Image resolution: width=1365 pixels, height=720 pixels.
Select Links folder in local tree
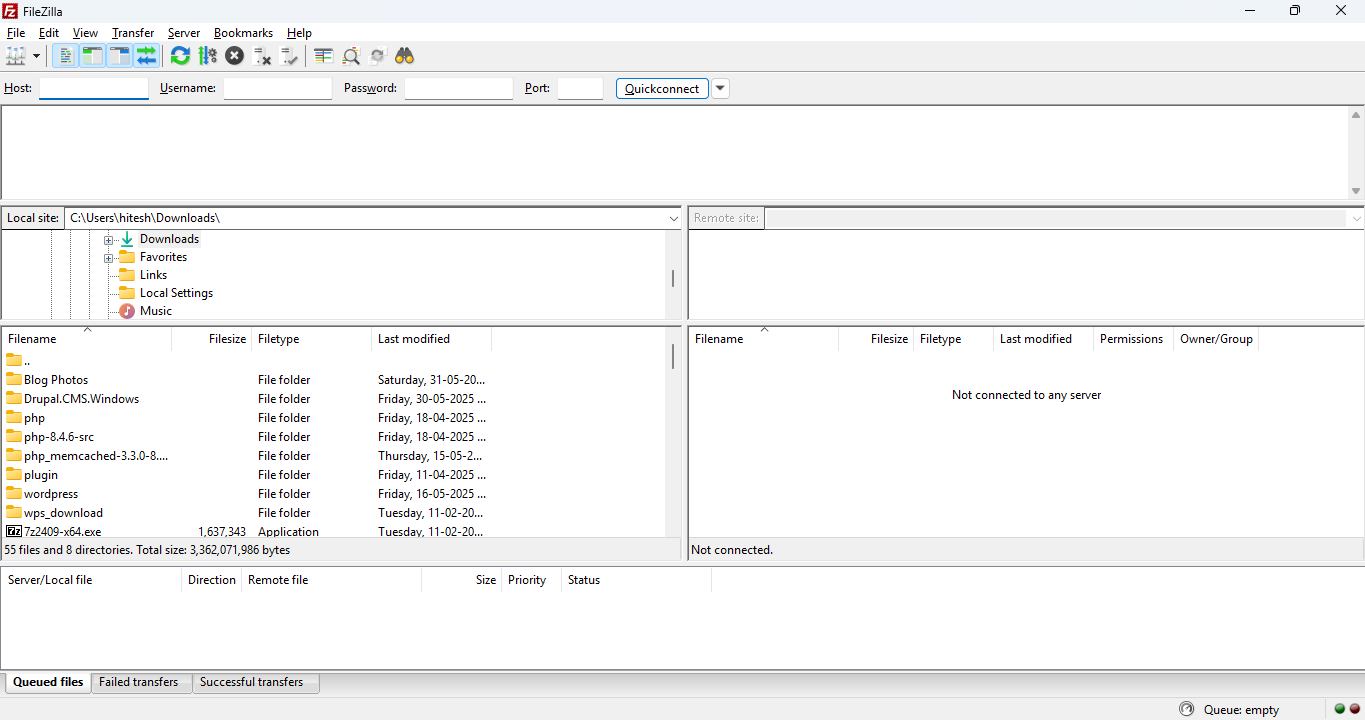pos(153,275)
